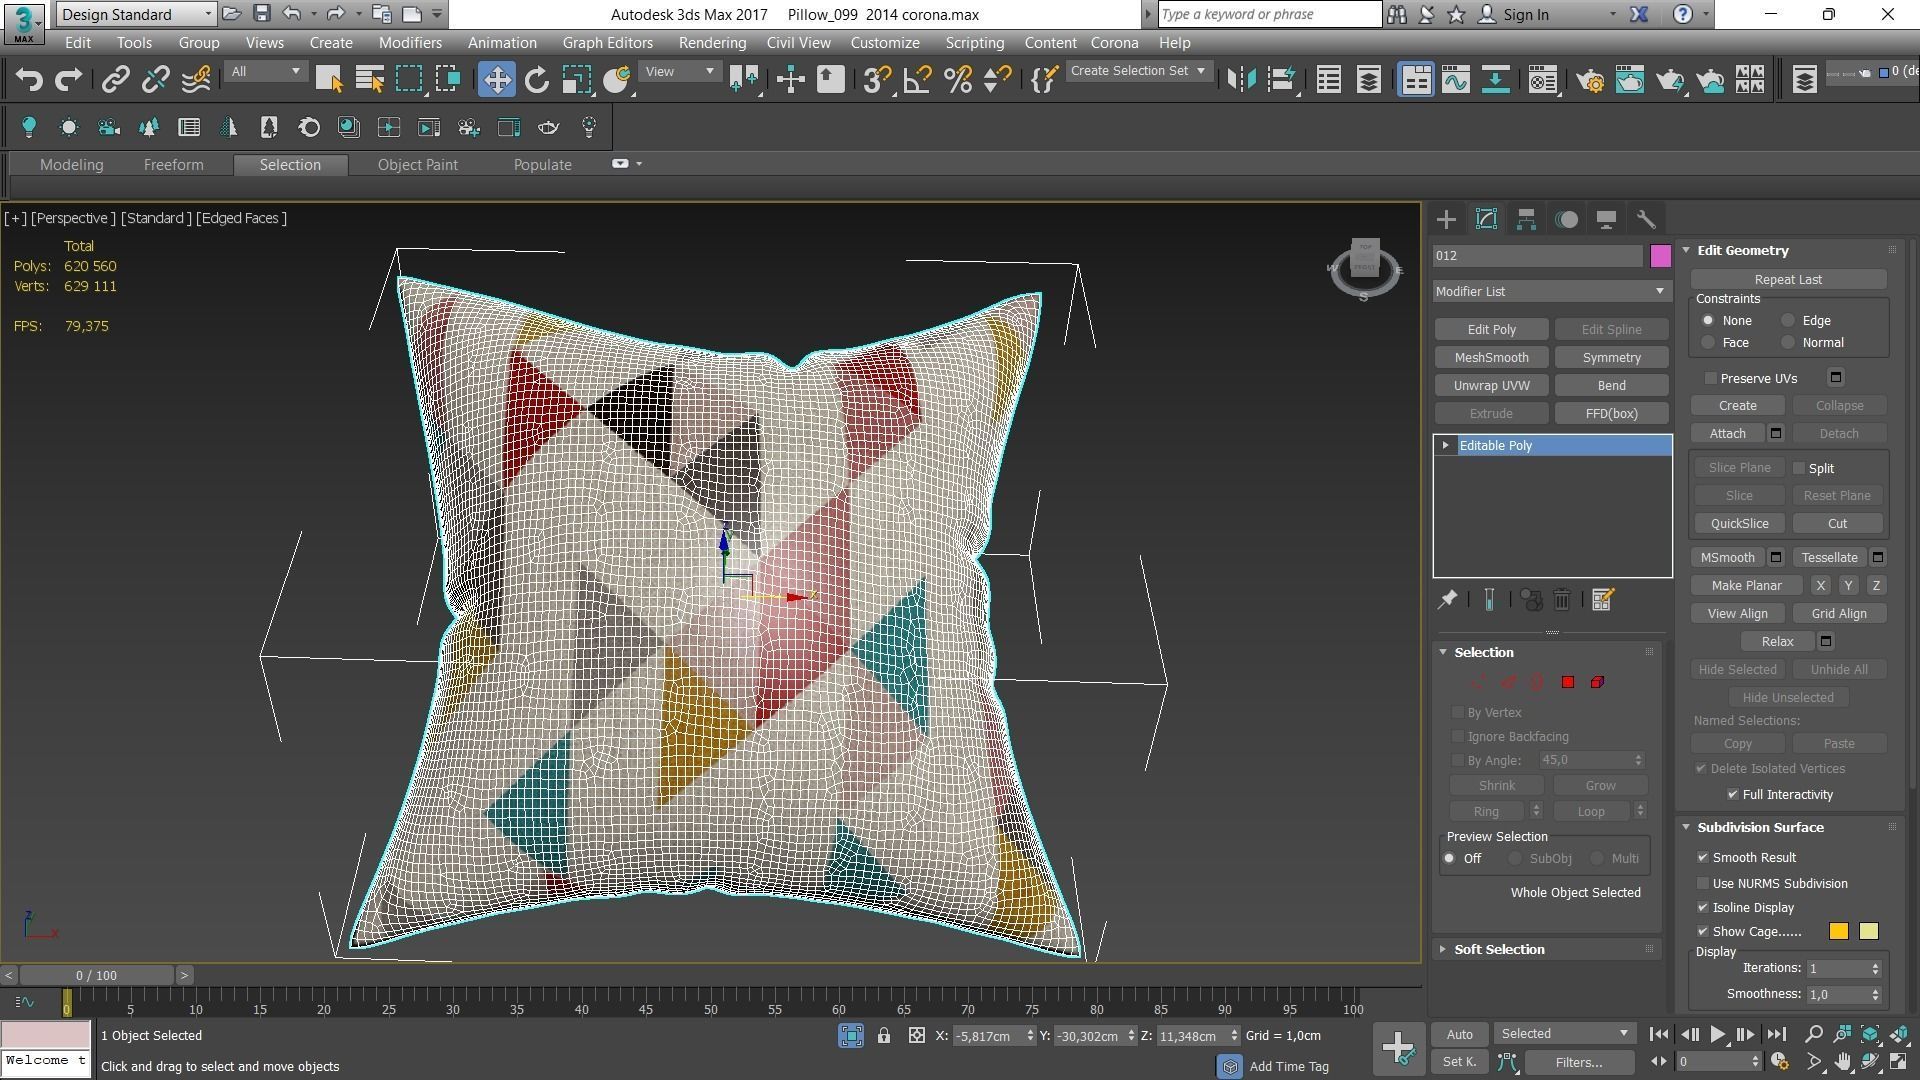
Task: Click the magenta object color swatch
Action: [x=1660, y=256]
